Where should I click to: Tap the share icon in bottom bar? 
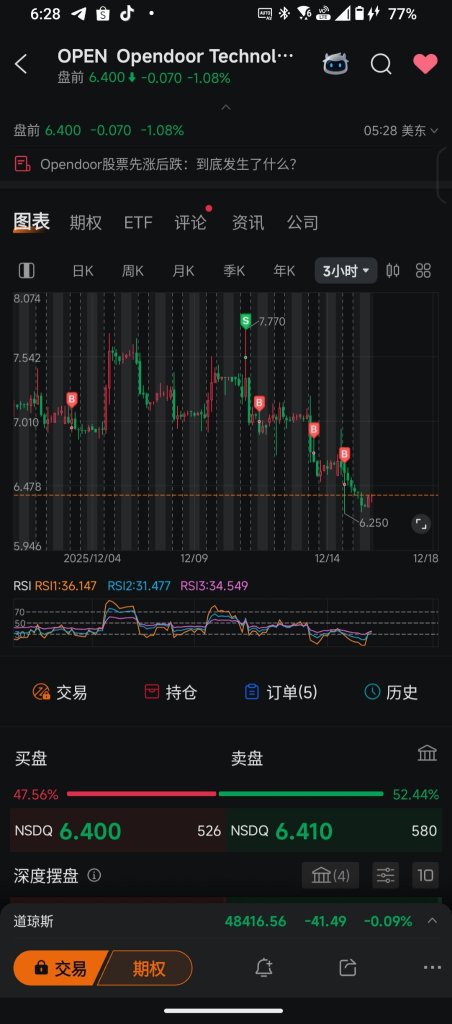(x=348, y=968)
